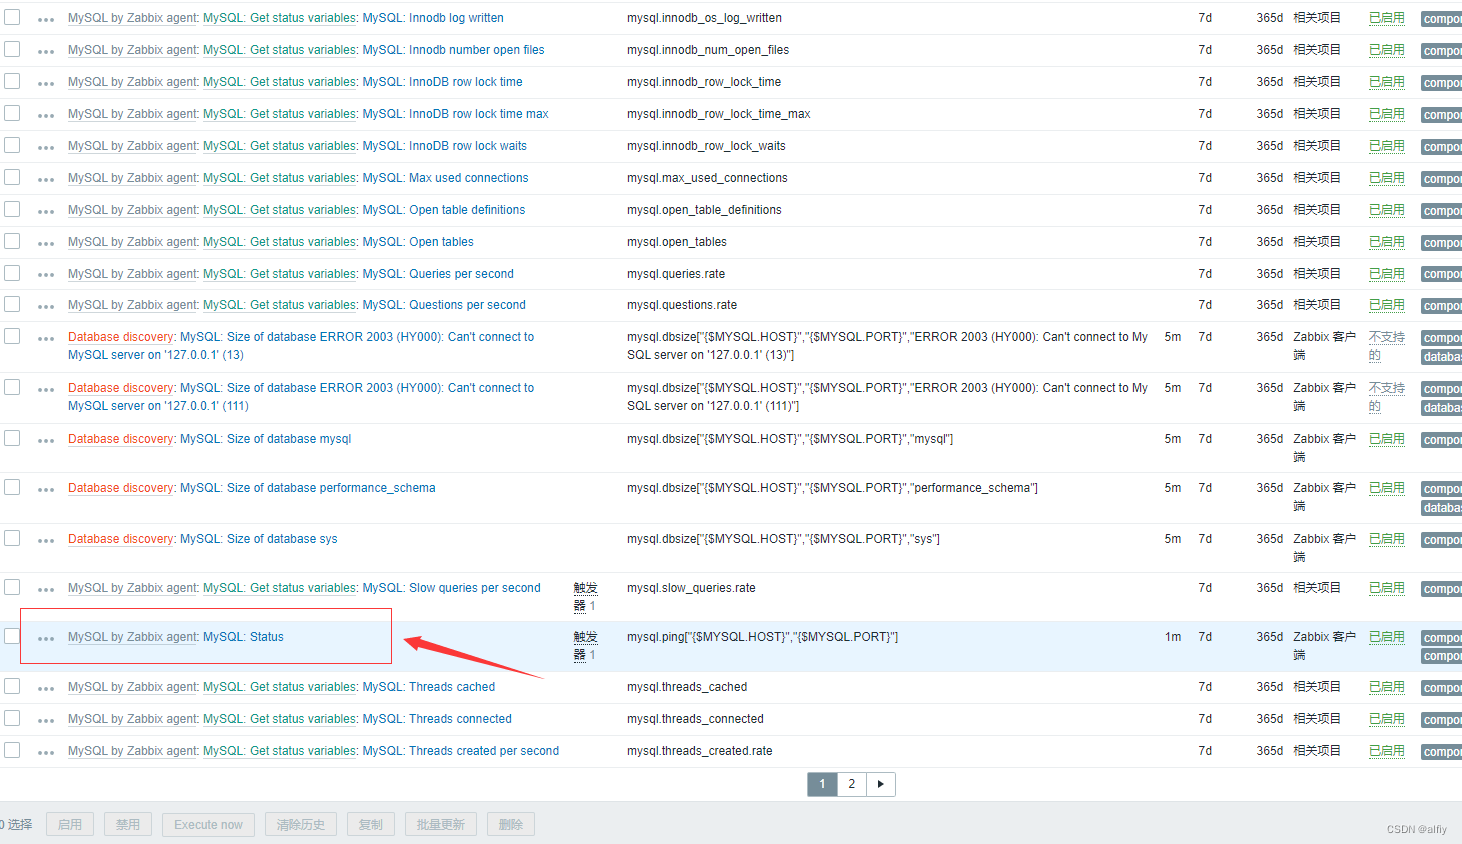Click the component tag in Threads connected row
The height and width of the screenshot is (844, 1462).
(1441, 720)
